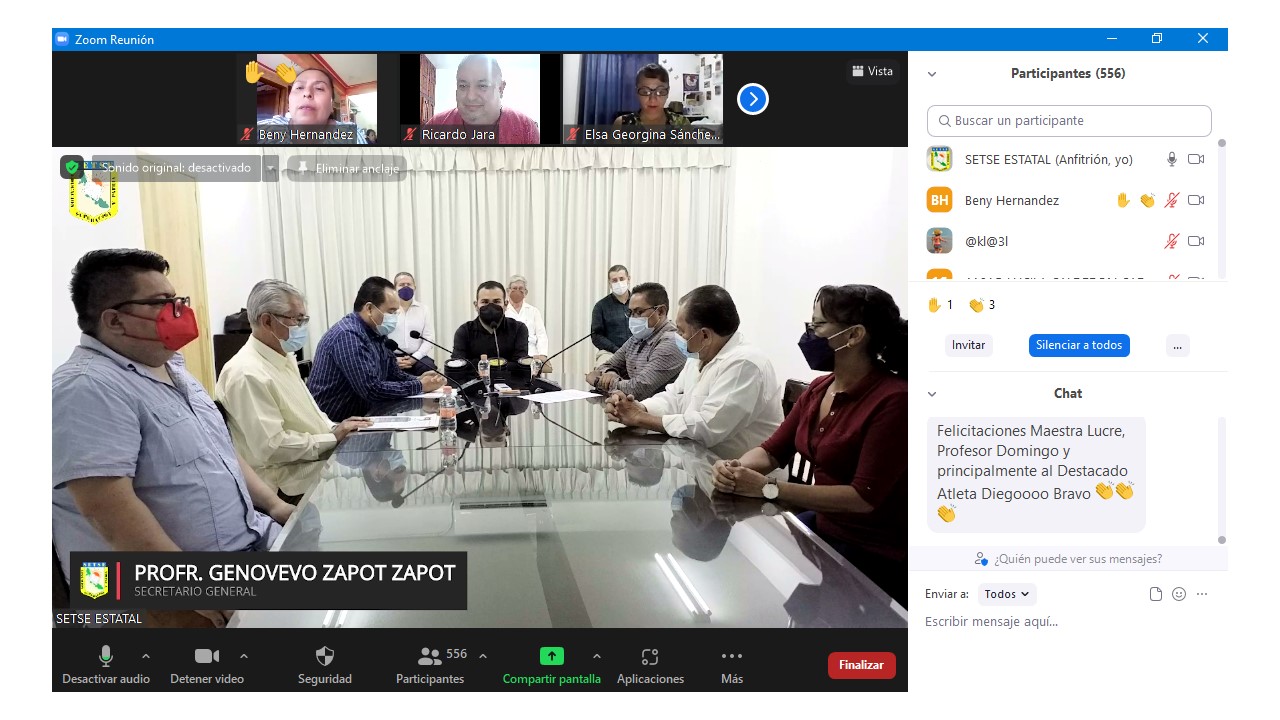Open Participantes list from bottom toolbar
This screenshot has width=1280, height=720.
431,657
